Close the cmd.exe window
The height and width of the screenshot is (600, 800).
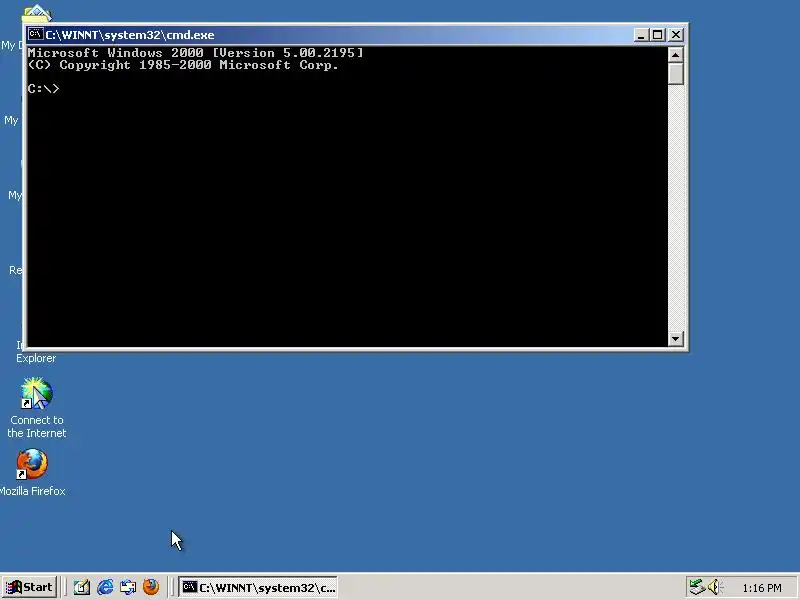(x=676, y=35)
